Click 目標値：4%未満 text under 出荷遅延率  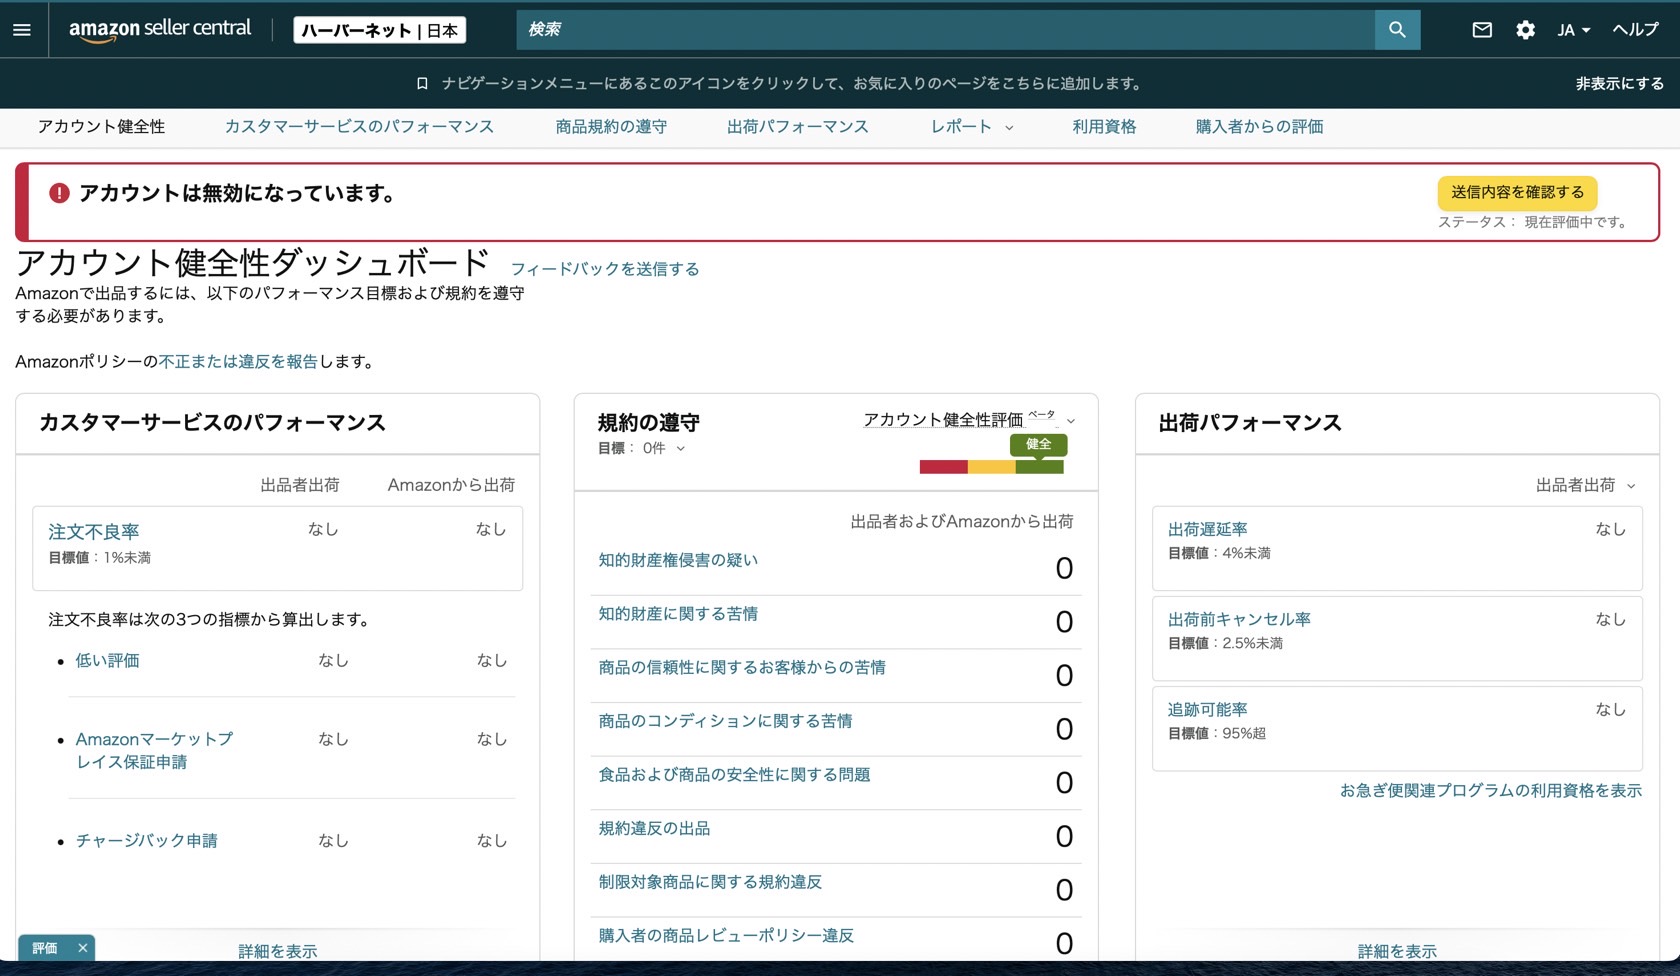coord(1219,553)
